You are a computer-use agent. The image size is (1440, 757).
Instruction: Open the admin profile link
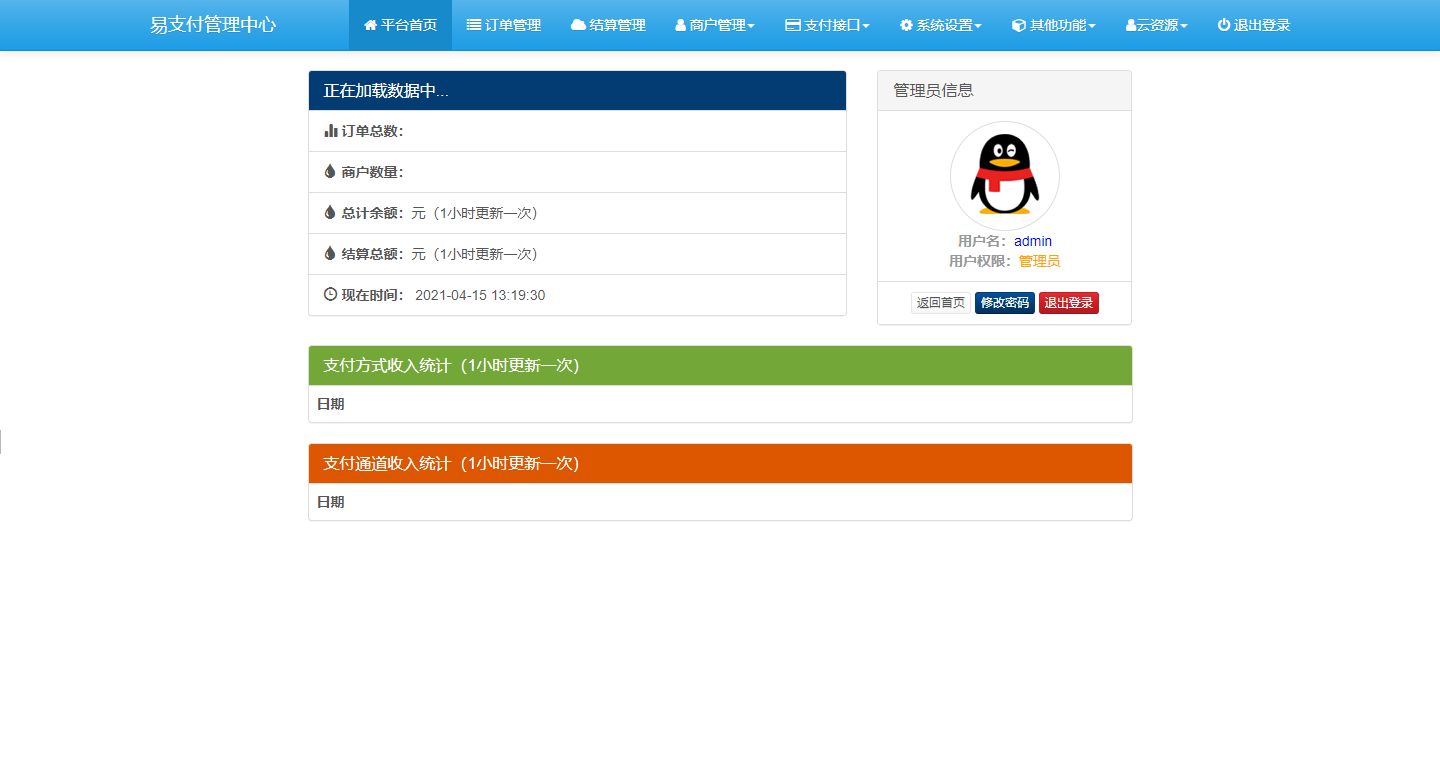click(x=1032, y=241)
